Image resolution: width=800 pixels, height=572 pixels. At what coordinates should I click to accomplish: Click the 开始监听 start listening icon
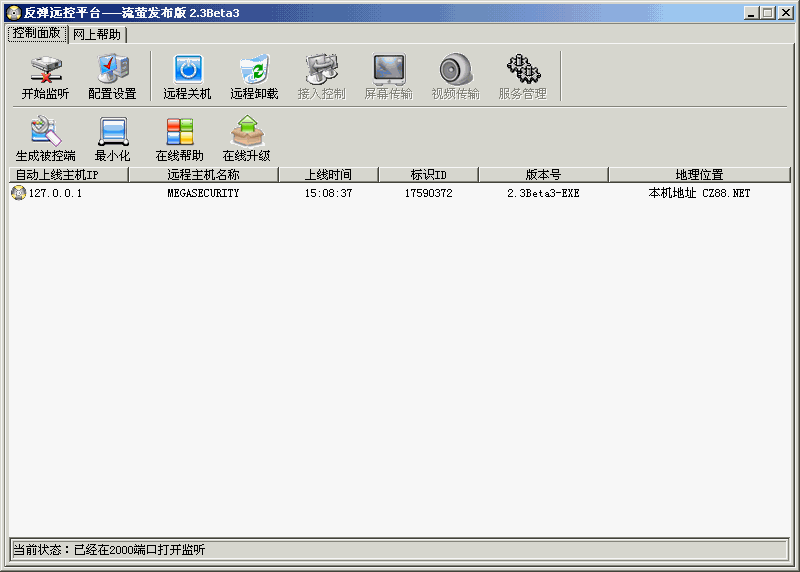pyautogui.click(x=45, y=77)
